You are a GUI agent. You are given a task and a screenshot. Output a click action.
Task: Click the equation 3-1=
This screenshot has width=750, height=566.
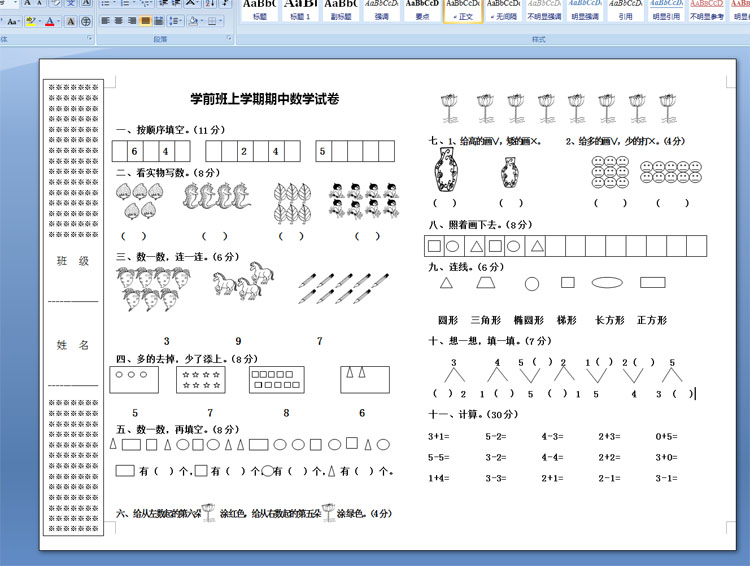666,478
